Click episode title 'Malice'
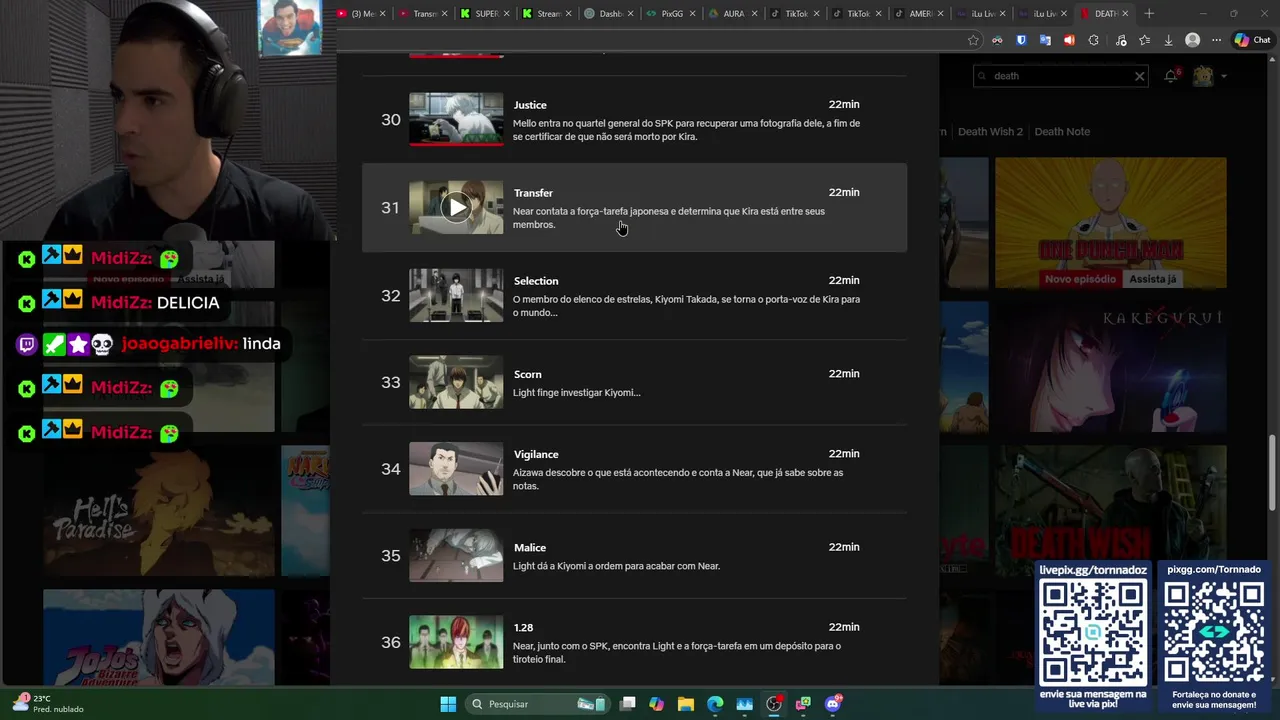The width and height of the screenshot is (1280, 720). coord(530,547)
